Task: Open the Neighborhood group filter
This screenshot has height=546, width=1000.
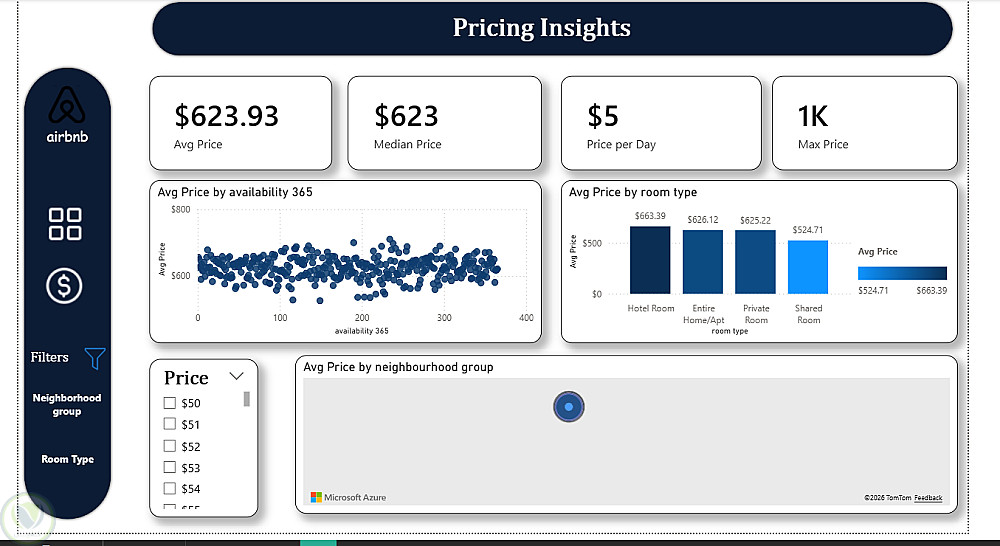Action: (67, 404)
